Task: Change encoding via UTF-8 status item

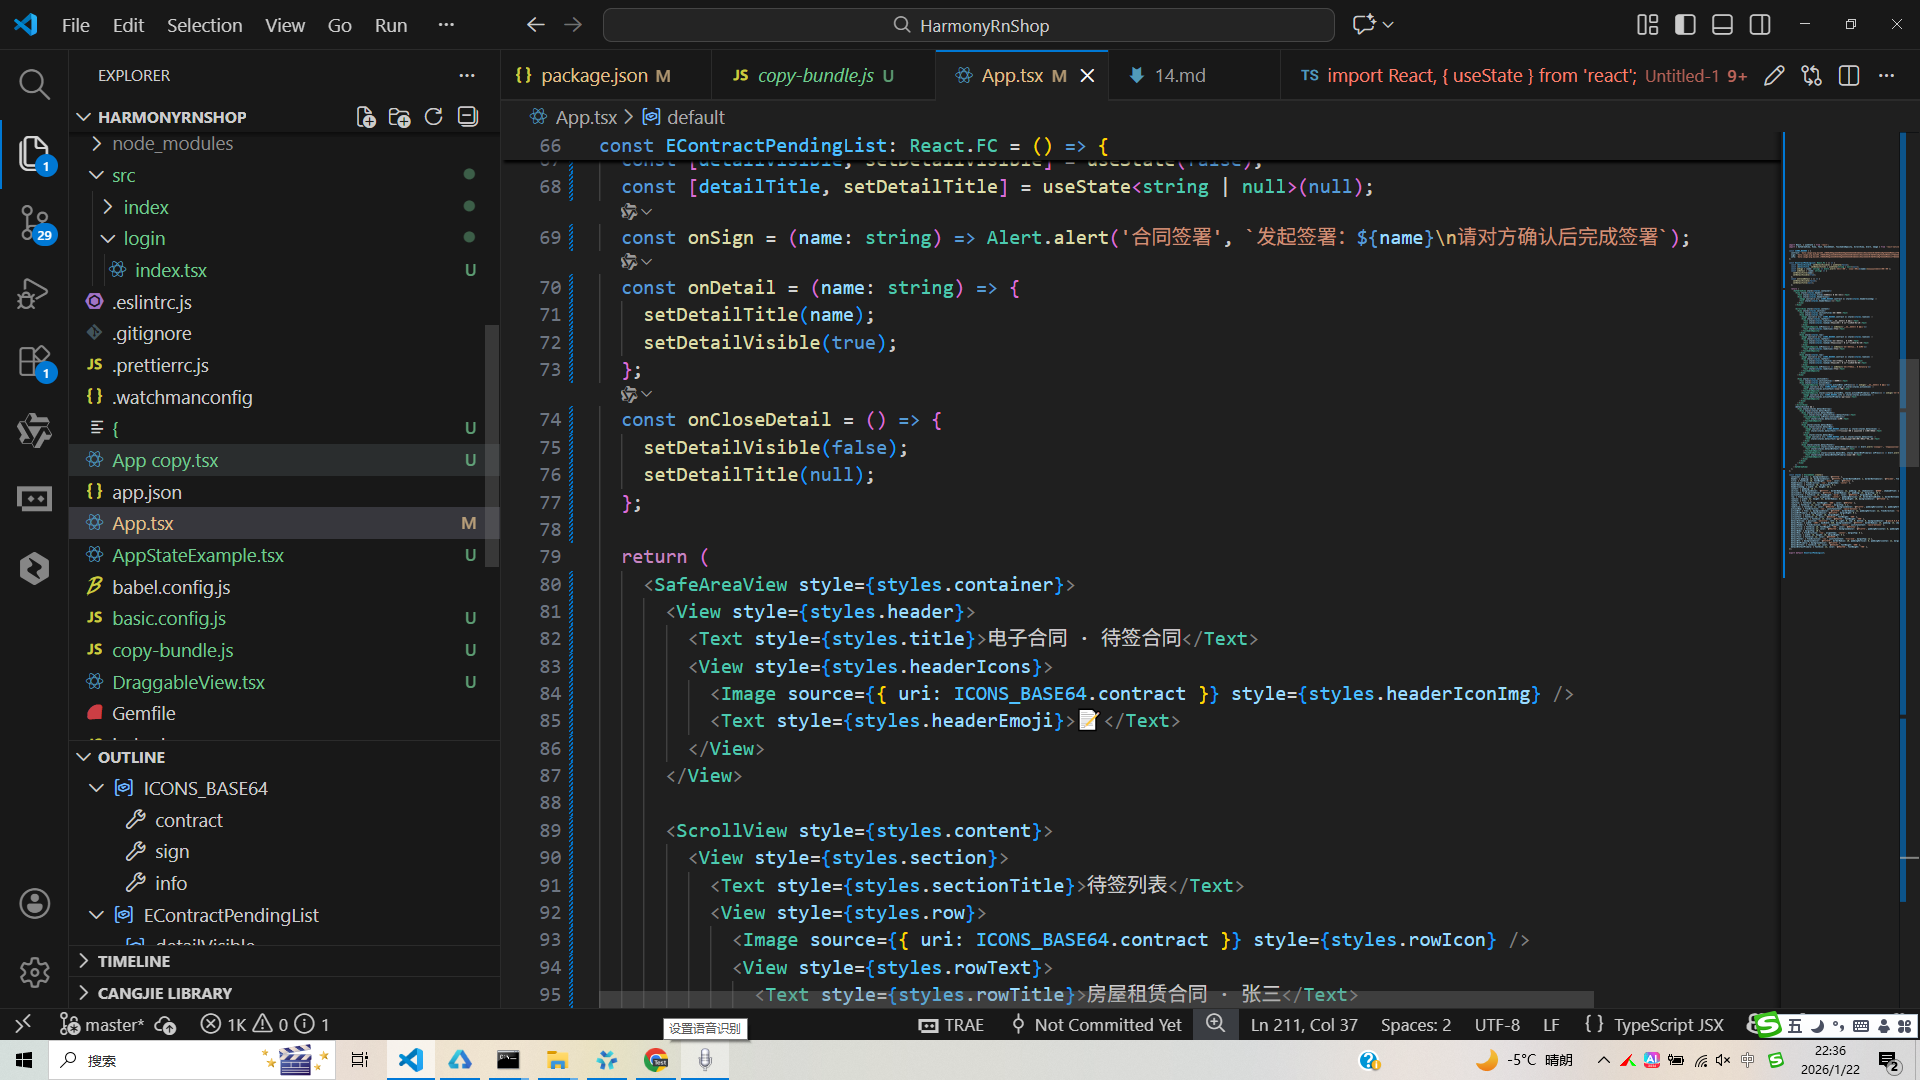Action: (x=1497, y=1024)
